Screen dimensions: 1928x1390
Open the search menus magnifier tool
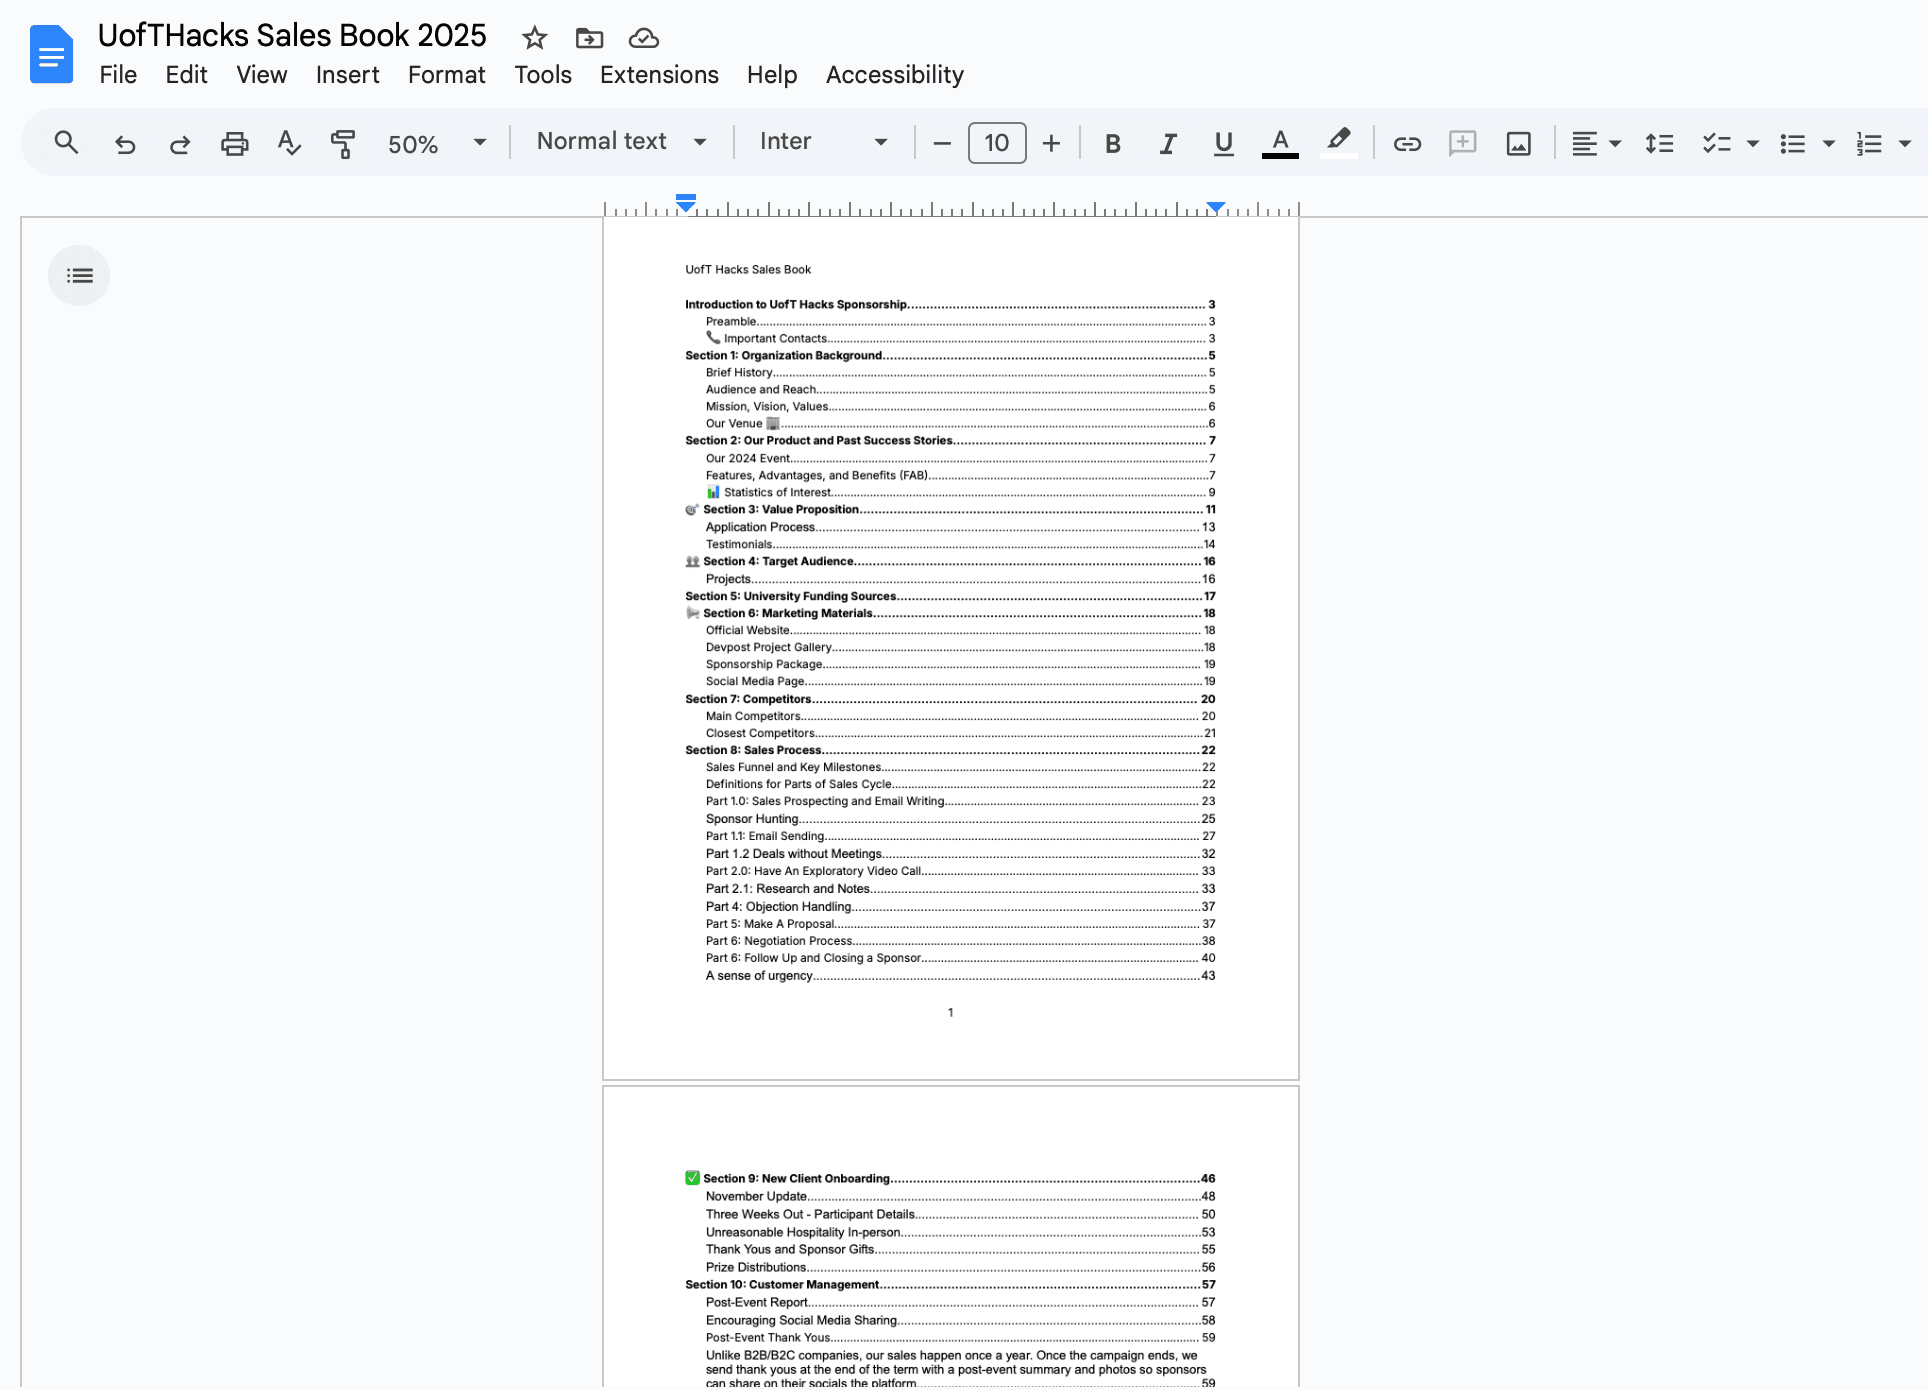[66, 143]
